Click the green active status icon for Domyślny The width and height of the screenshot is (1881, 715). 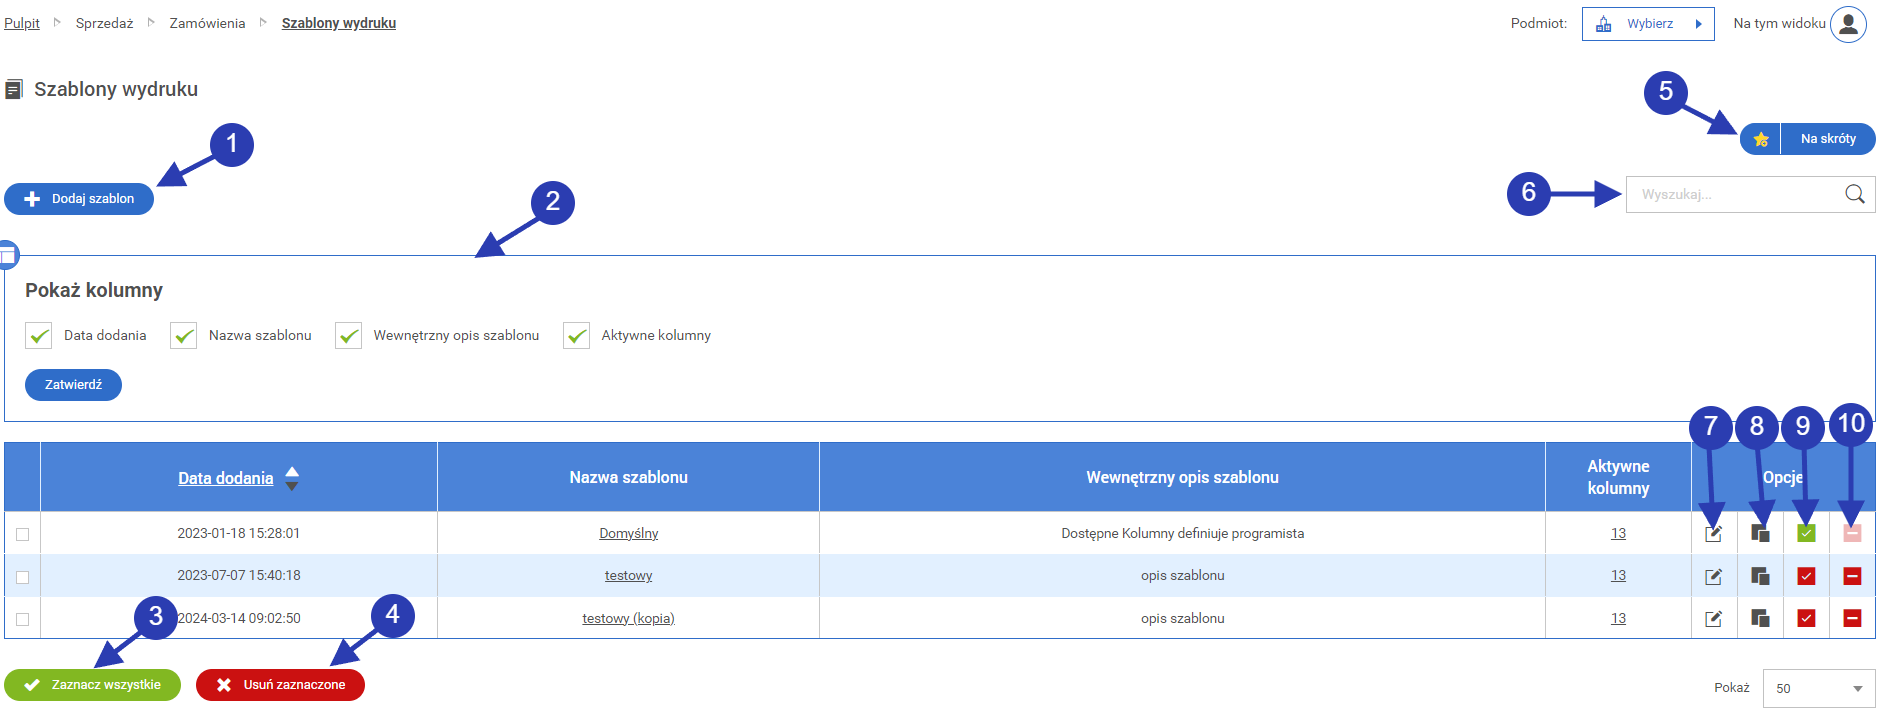pos(1806,534)
